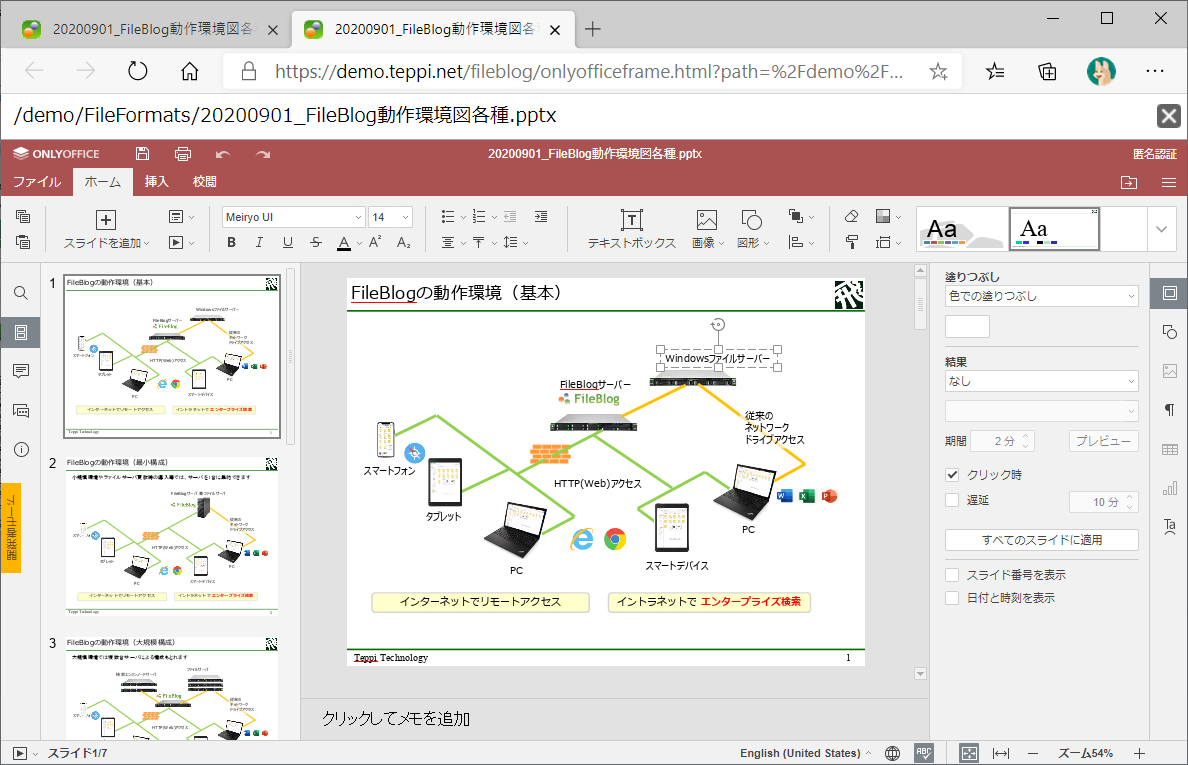Open search from the left sidebar

[21, 293]
